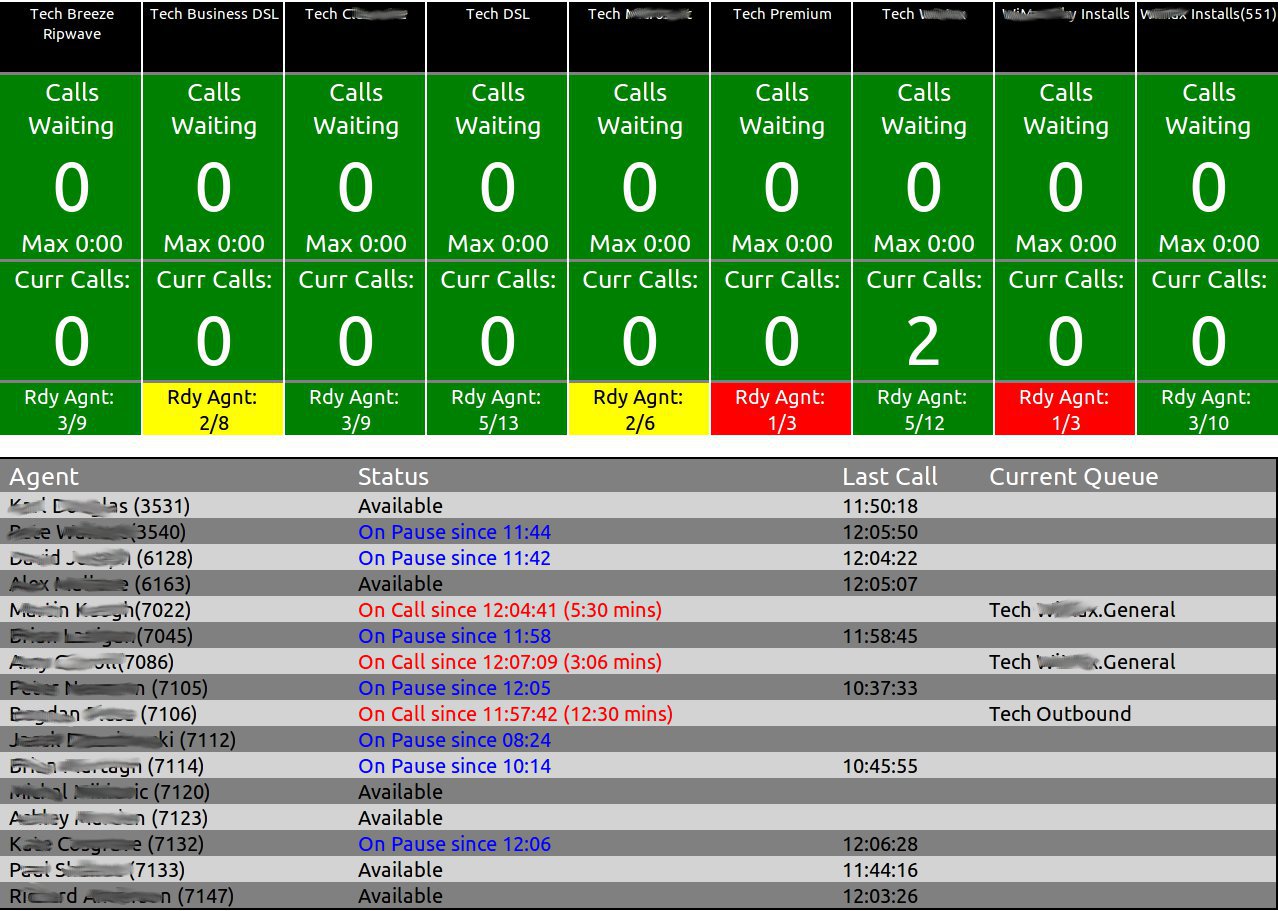Click the 'Tech Outbound' current queue cell

(x=1060, y=714)
